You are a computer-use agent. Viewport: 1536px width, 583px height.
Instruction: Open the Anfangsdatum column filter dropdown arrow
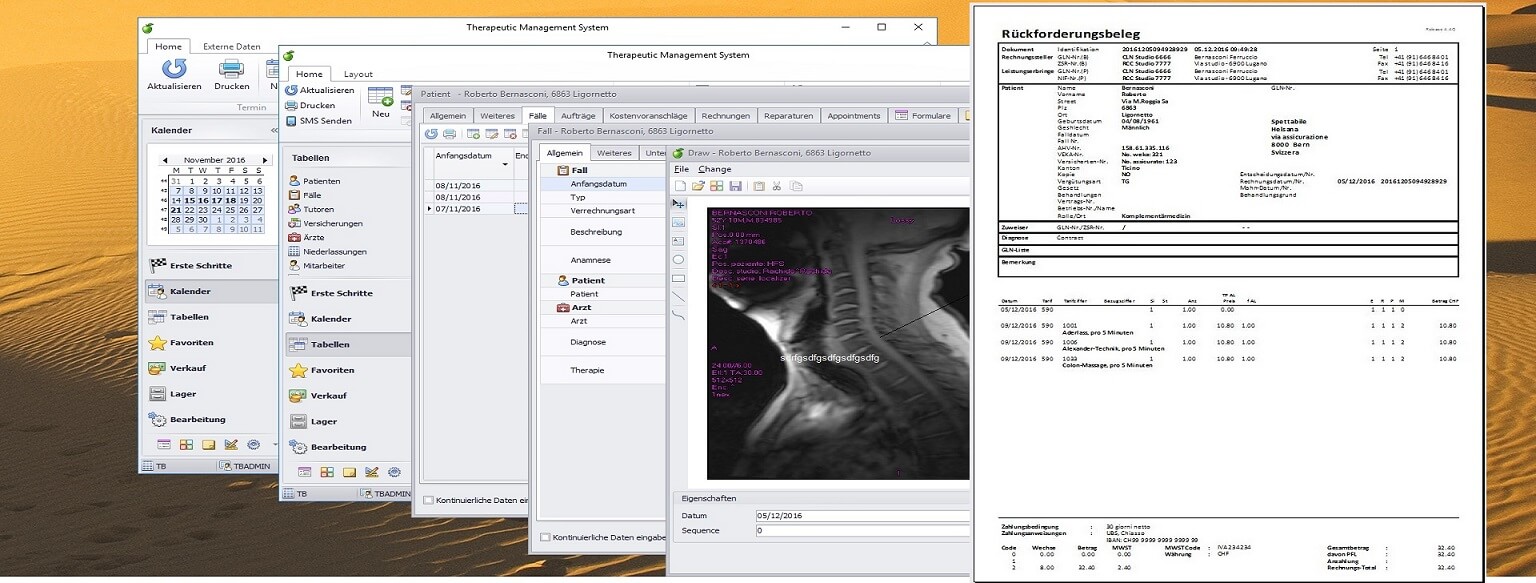504,163
